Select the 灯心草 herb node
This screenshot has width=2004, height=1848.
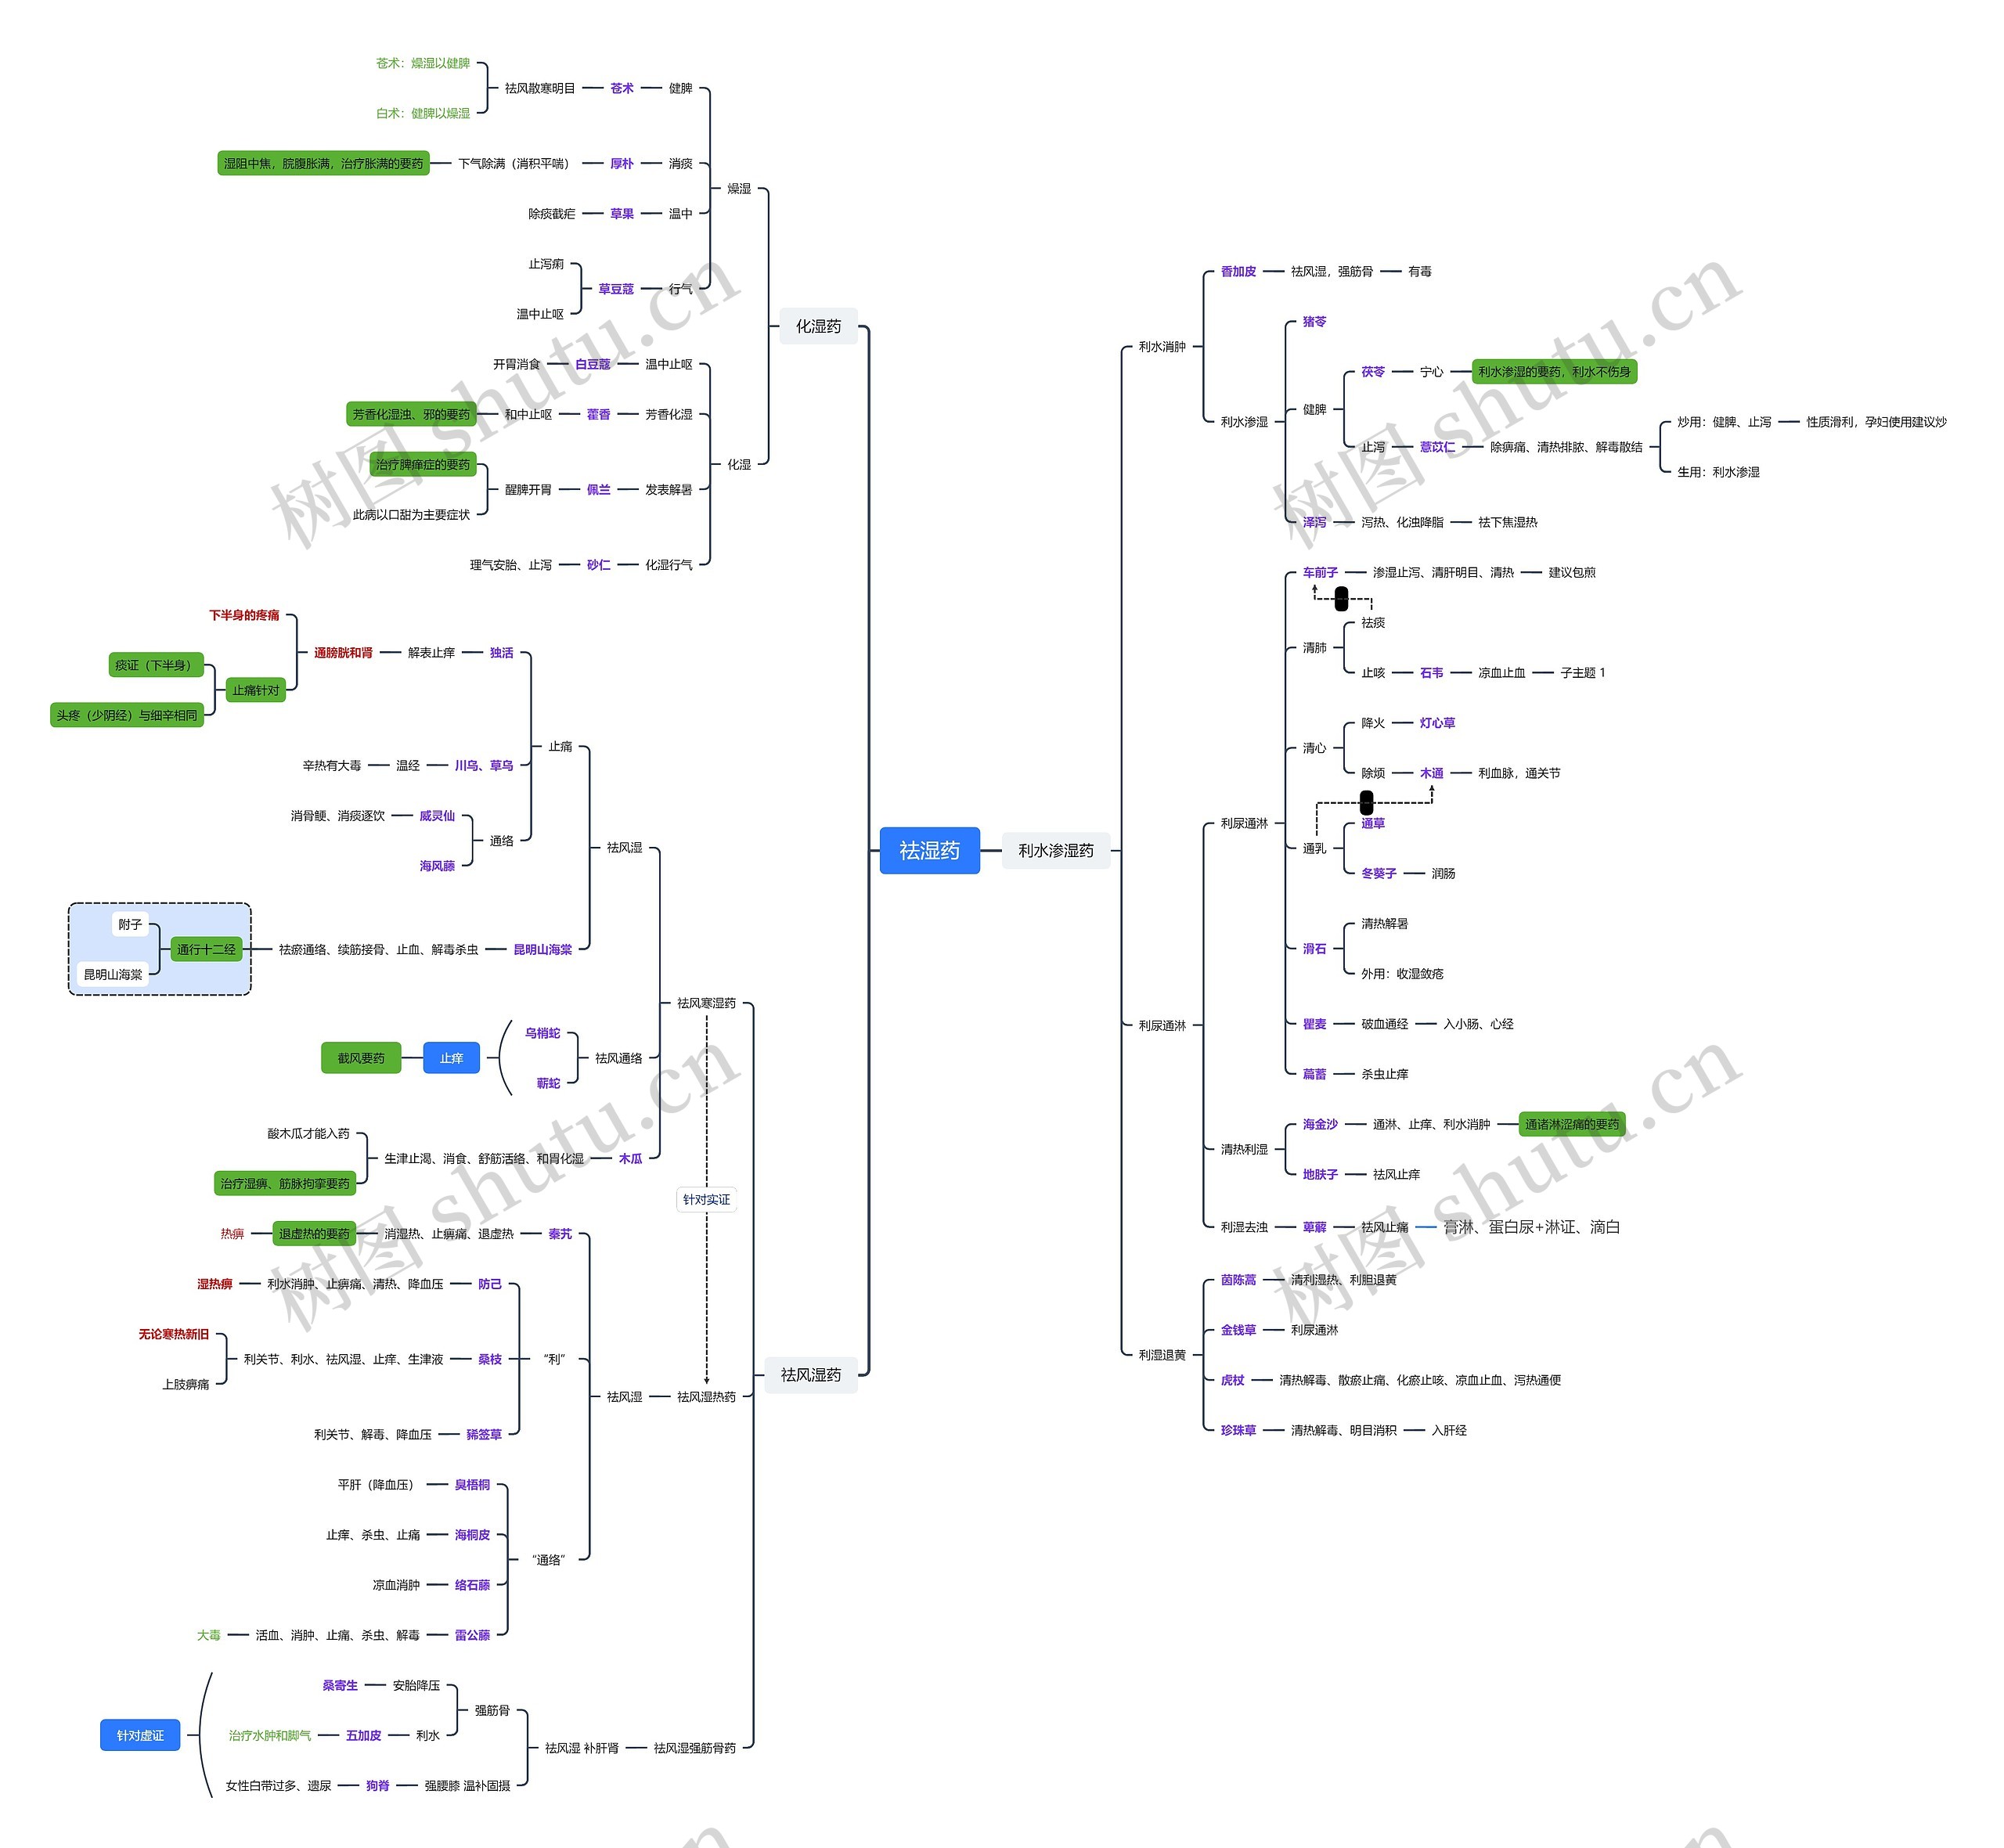[x=1438, y=723]
